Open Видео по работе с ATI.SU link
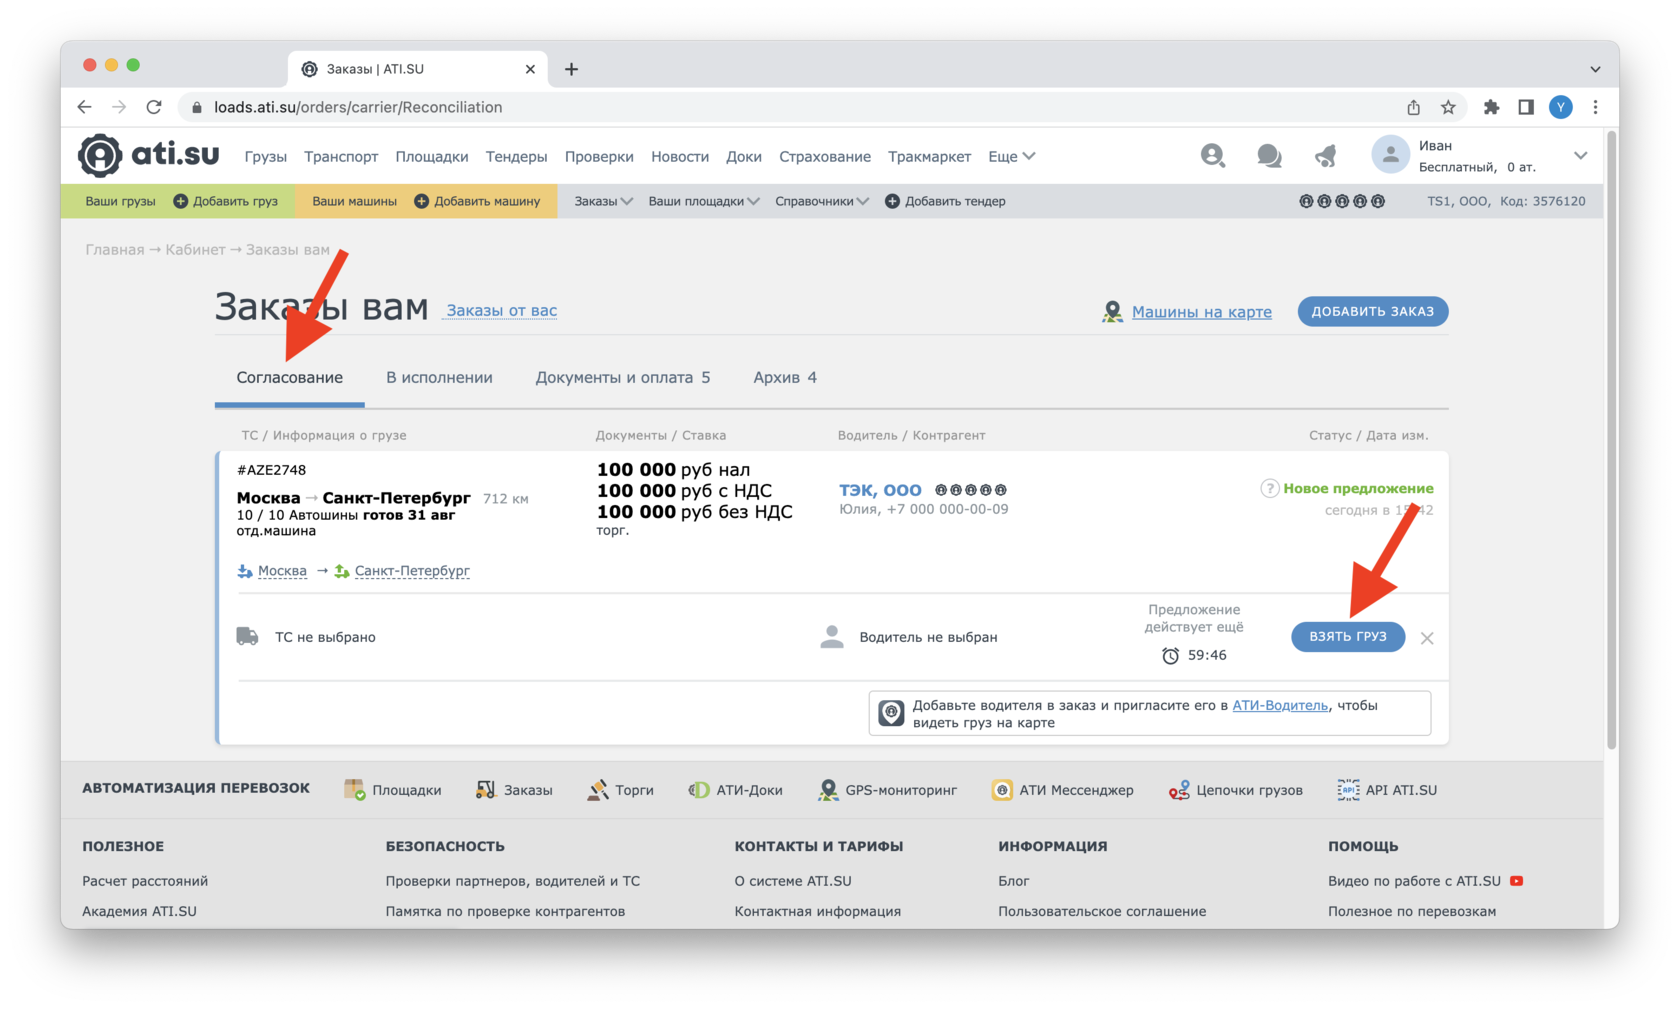The height and width of the screenshot is (1009, 1680). pos(1414,881)
